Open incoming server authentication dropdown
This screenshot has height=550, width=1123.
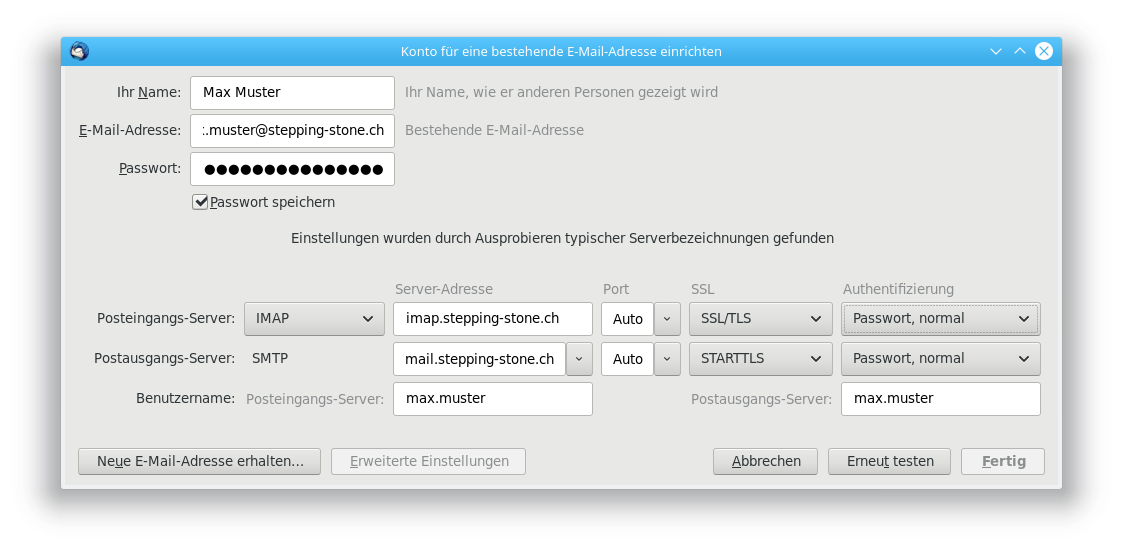tap(940, 319)
